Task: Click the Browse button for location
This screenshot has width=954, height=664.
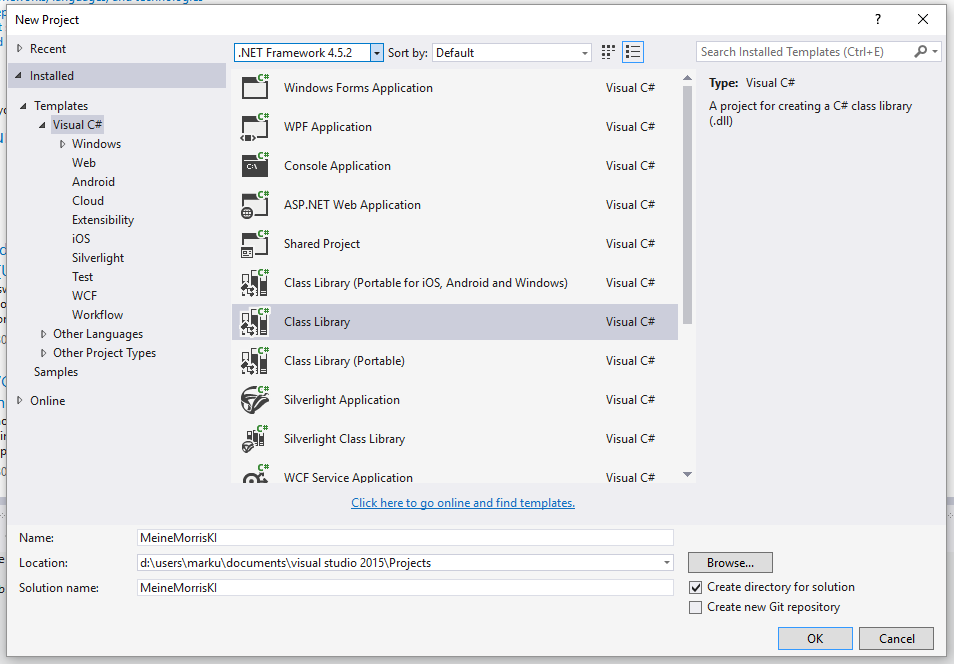Action: 730,563
